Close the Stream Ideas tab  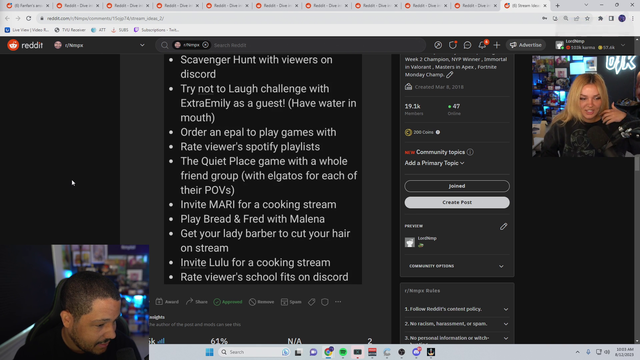[544, 6]
